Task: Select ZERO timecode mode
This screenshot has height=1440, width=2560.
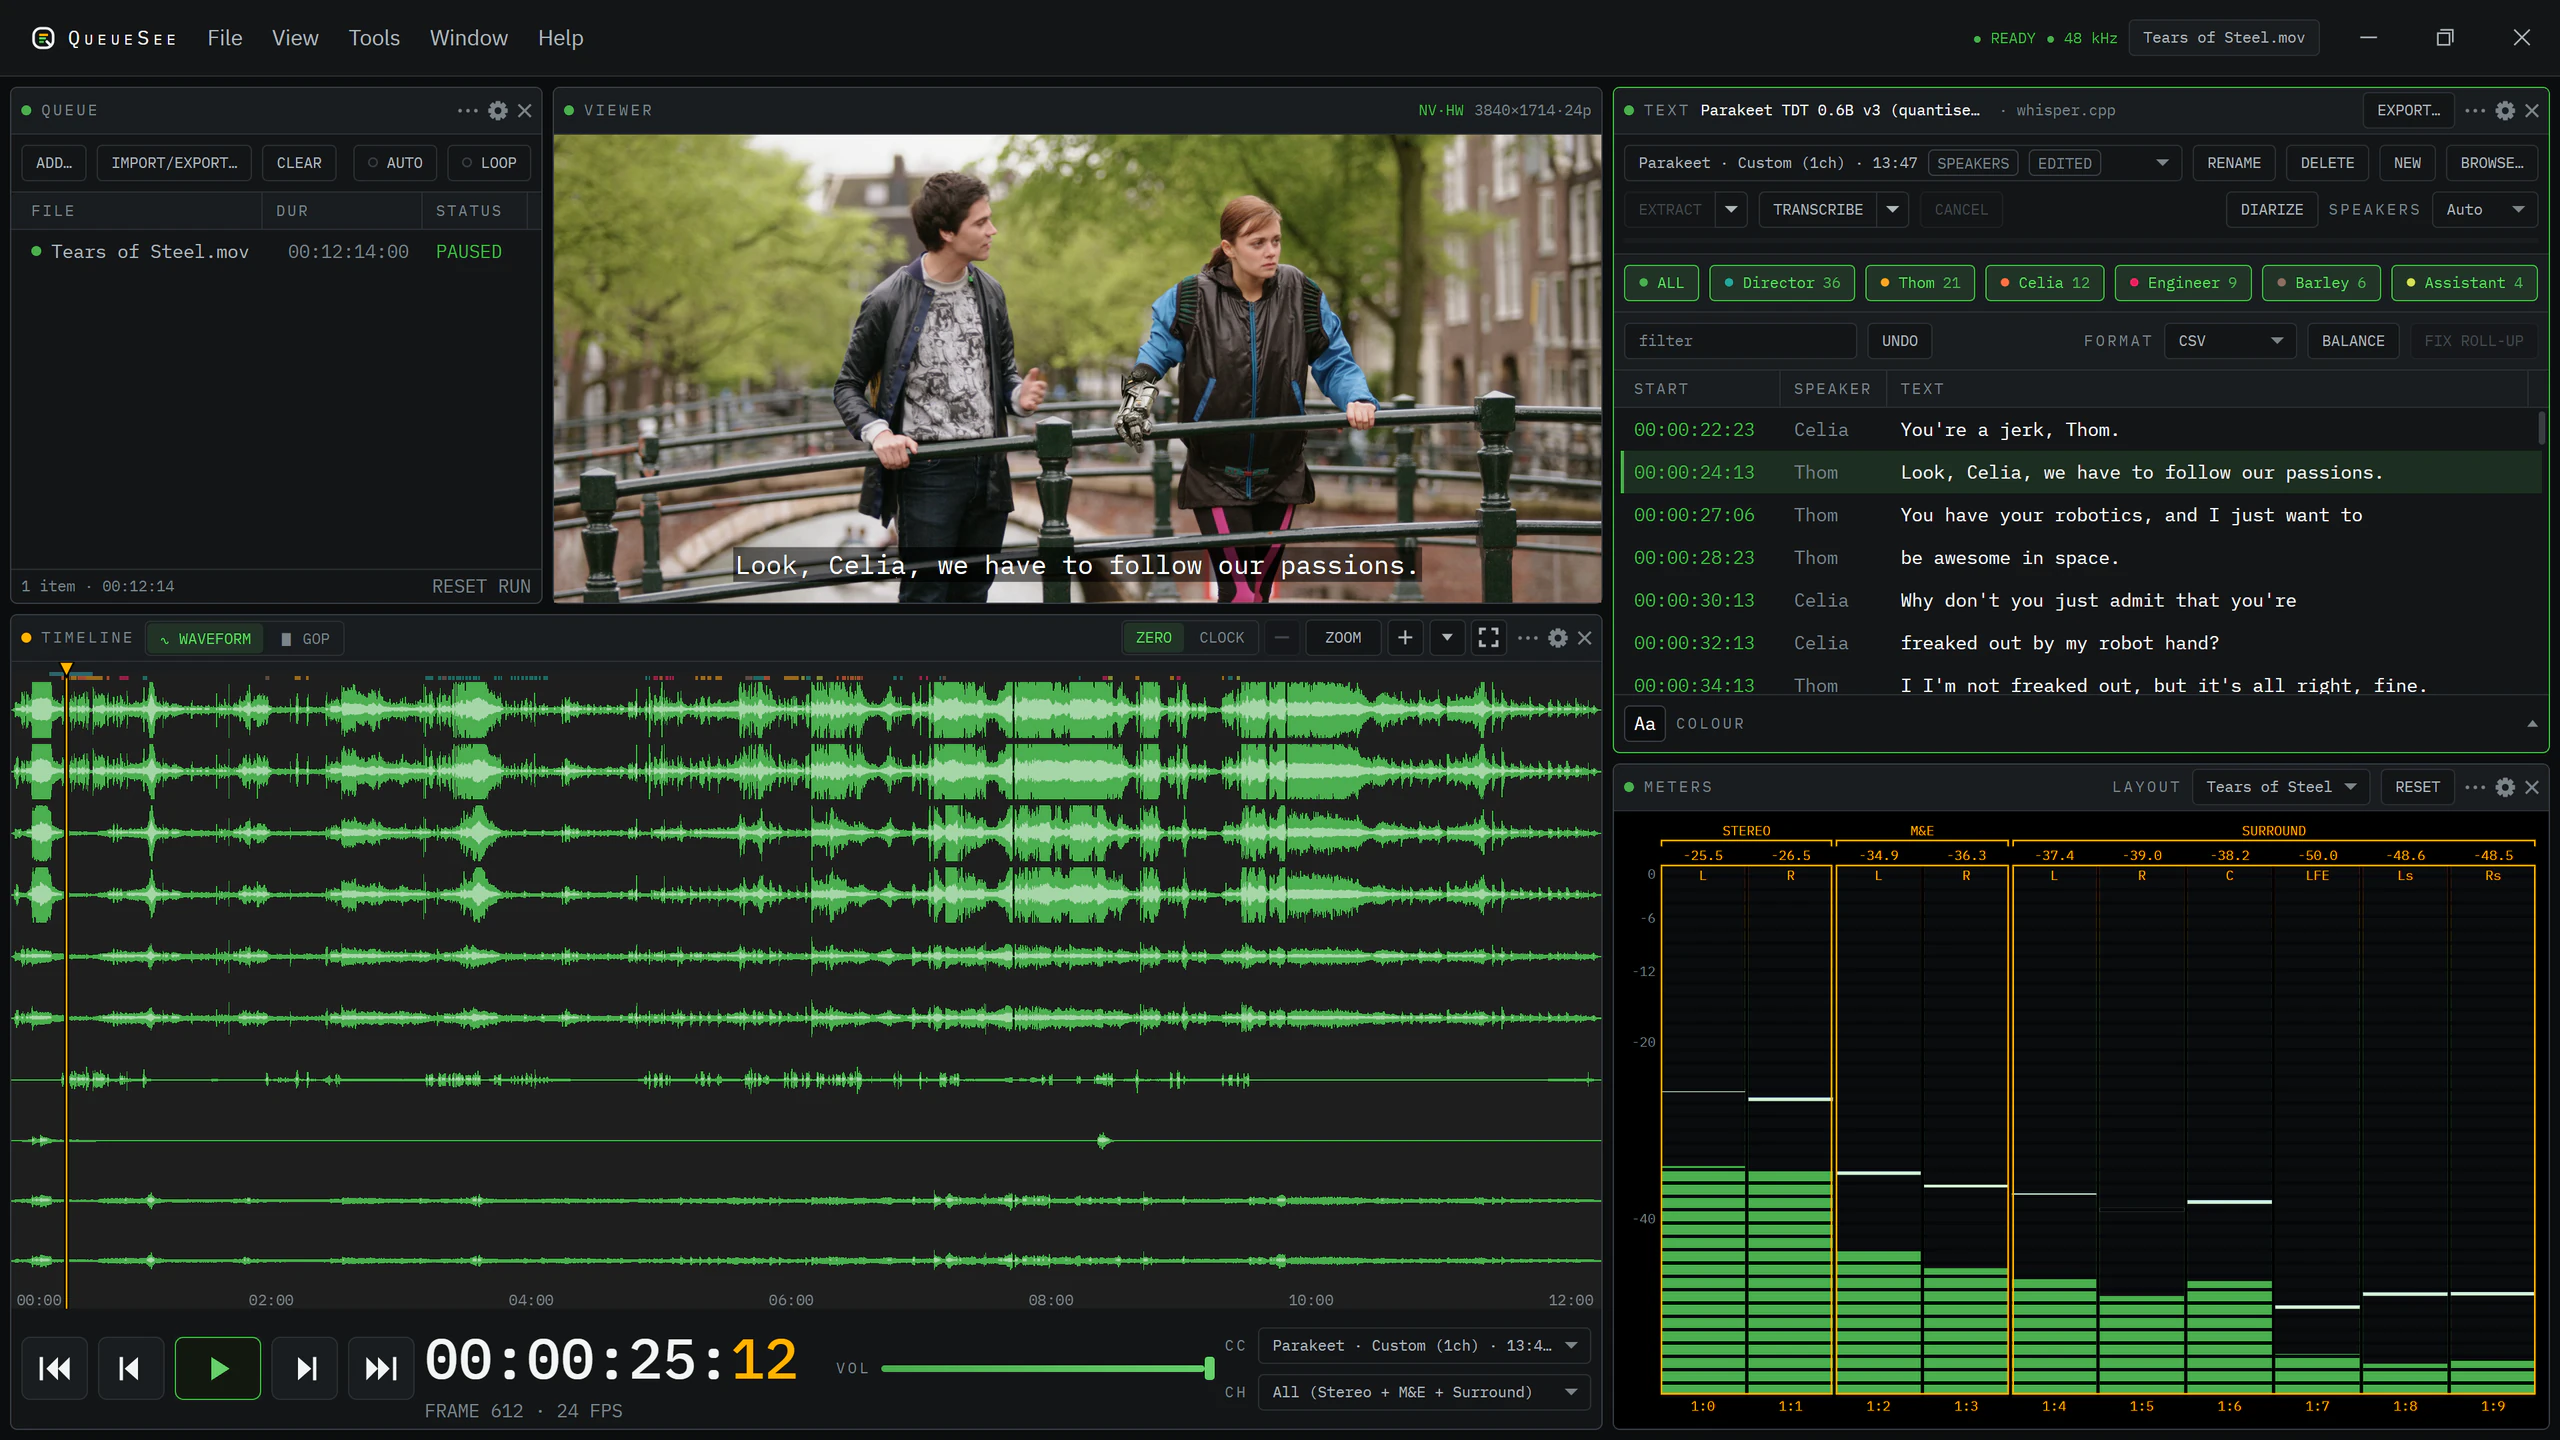Action: 1153,638
